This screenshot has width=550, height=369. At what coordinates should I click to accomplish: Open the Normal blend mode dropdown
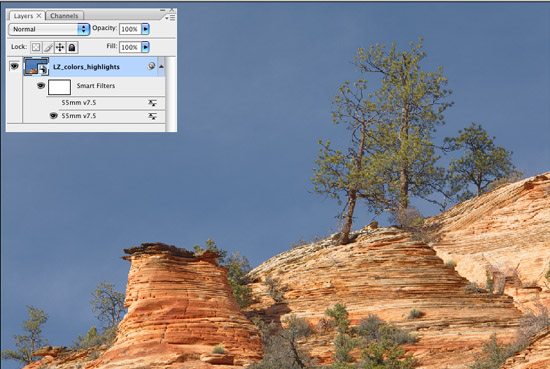pyautogui.click(x=49, y=29)
